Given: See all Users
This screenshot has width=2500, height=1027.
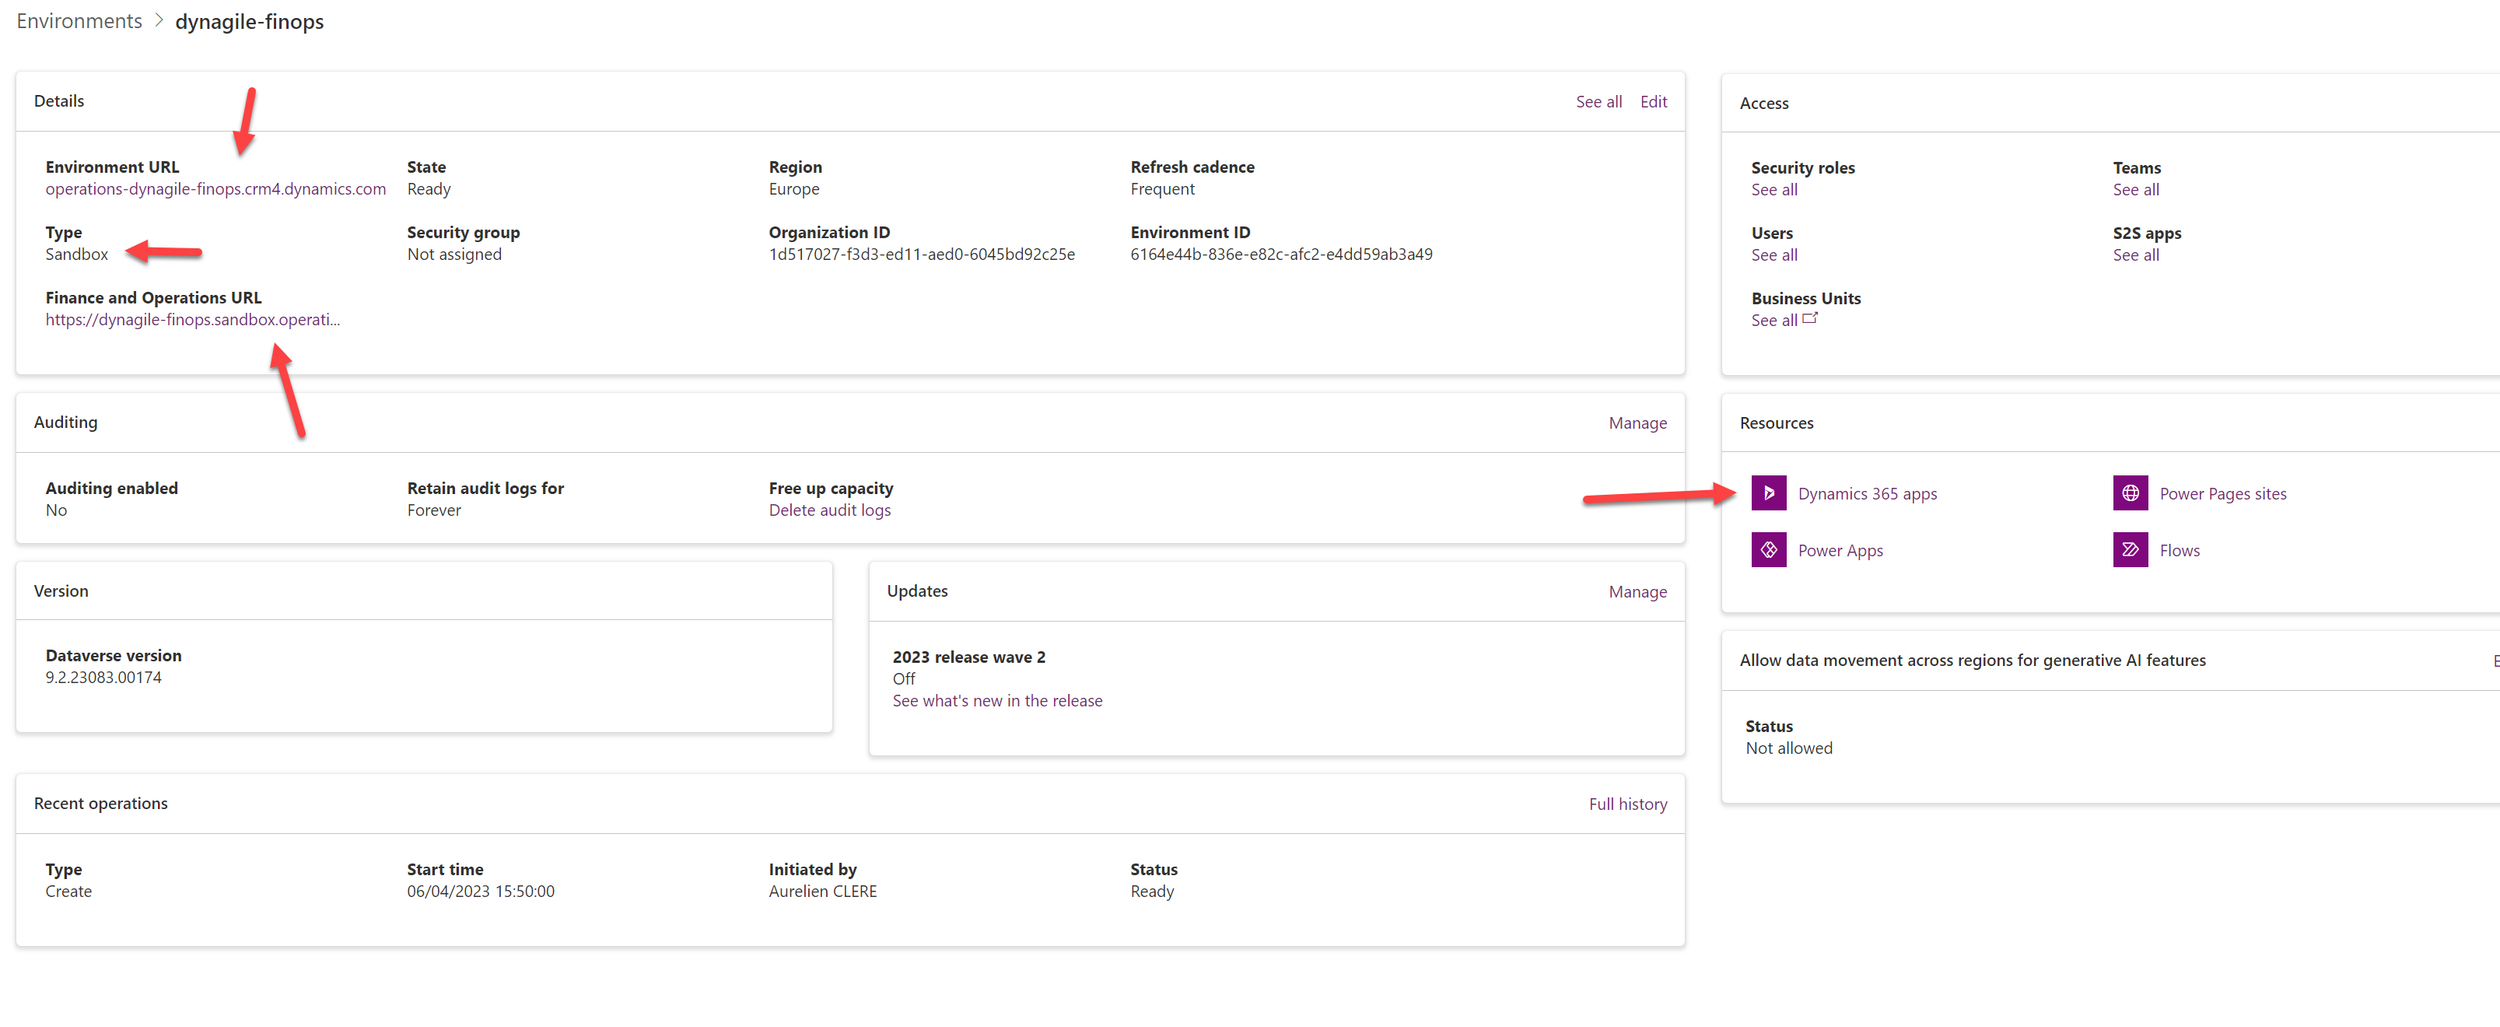Looking at the screenshot, I should coord(1774,255).
